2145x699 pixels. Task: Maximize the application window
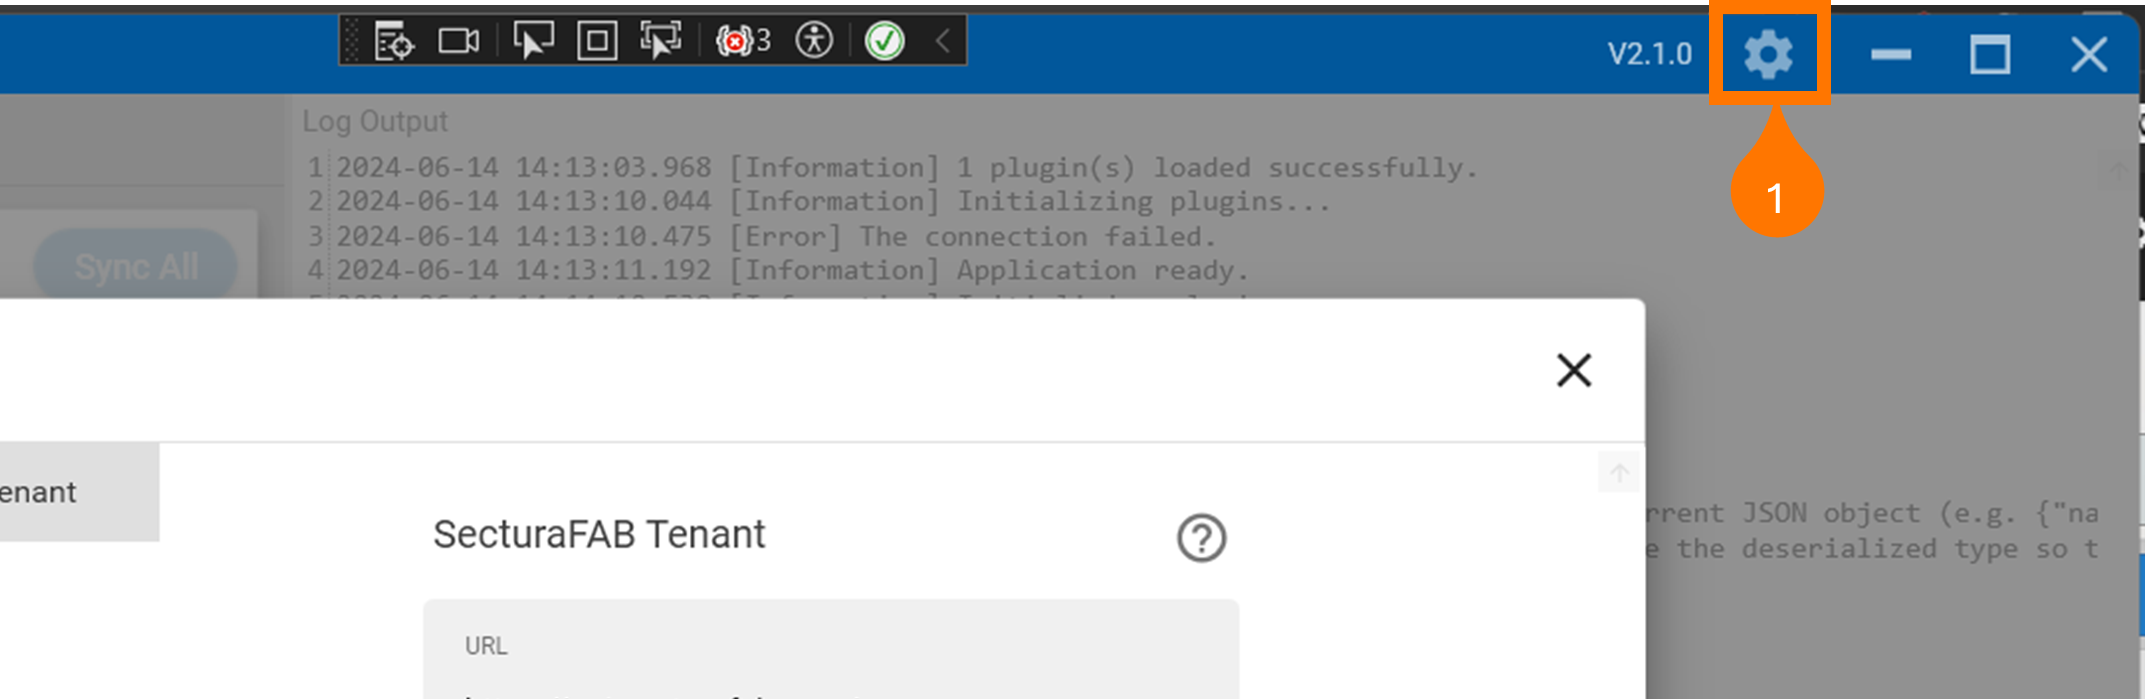click(1990, 55)
